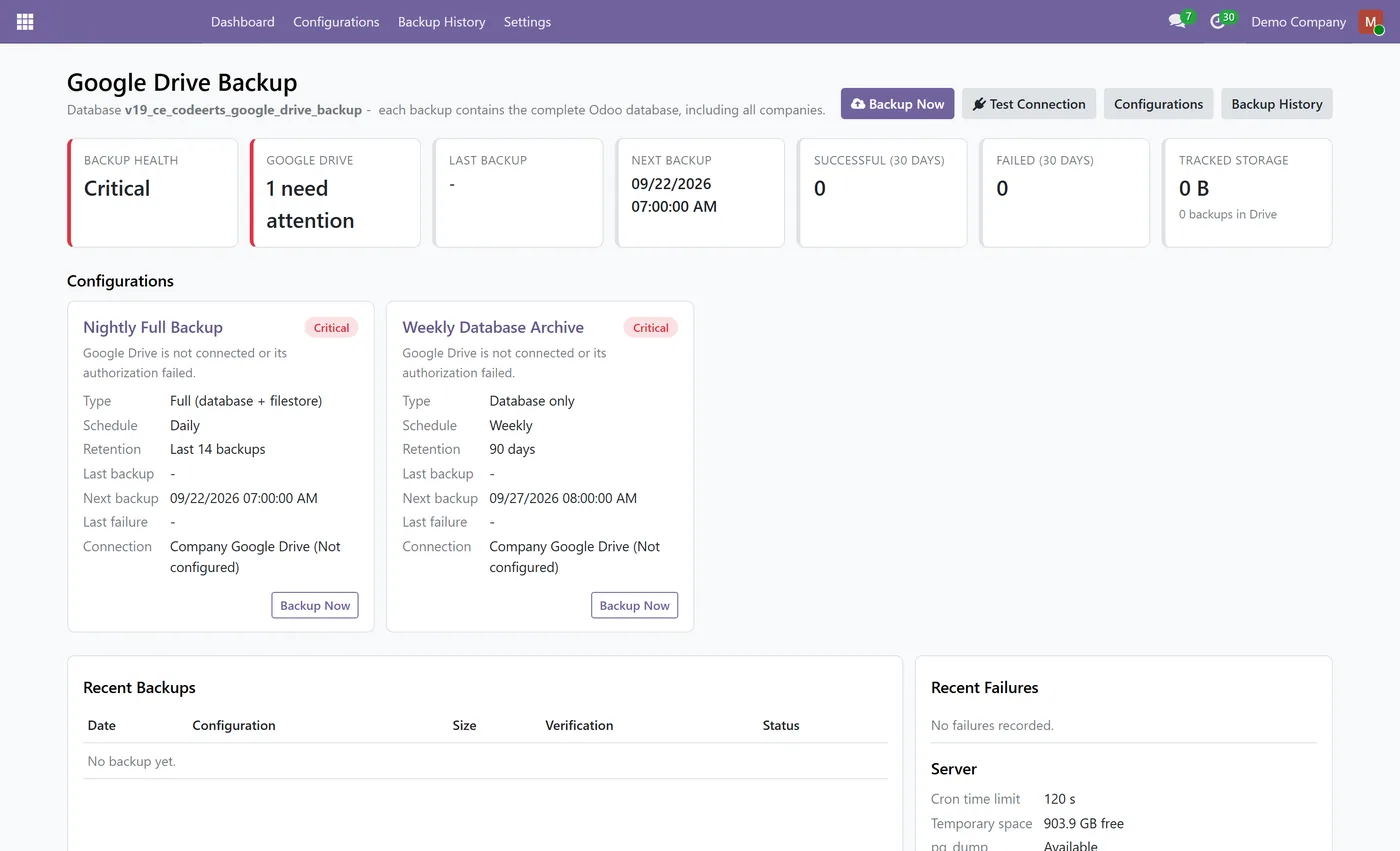The width and height of the screenshot is (1400, 851).
Task: Click the Next Backup stat card
Action: pos(700,192)
